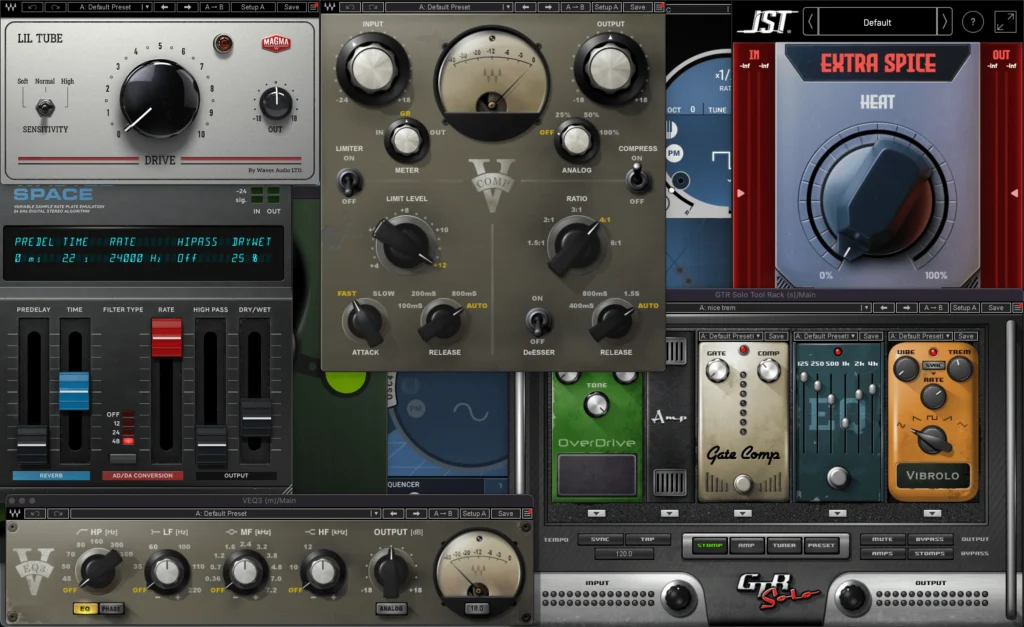The width and height of the screenshot is (1024, 627).
Task: Toggle the VEQ3 PHASE button
Action: [111, 608]
